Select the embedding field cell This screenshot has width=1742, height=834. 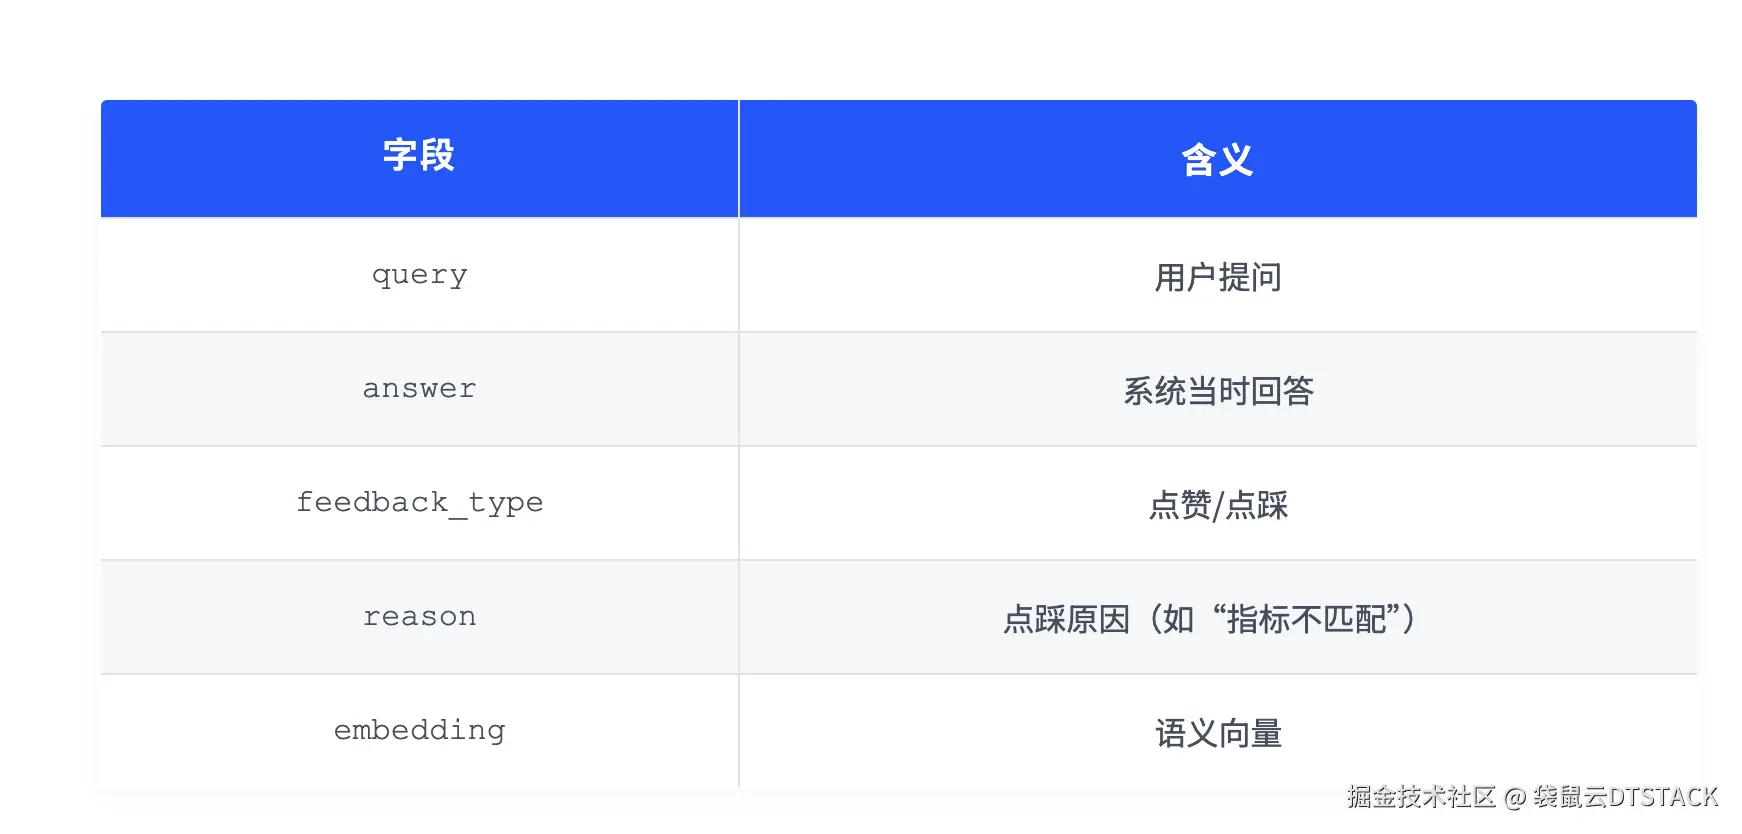click(419, 731)
